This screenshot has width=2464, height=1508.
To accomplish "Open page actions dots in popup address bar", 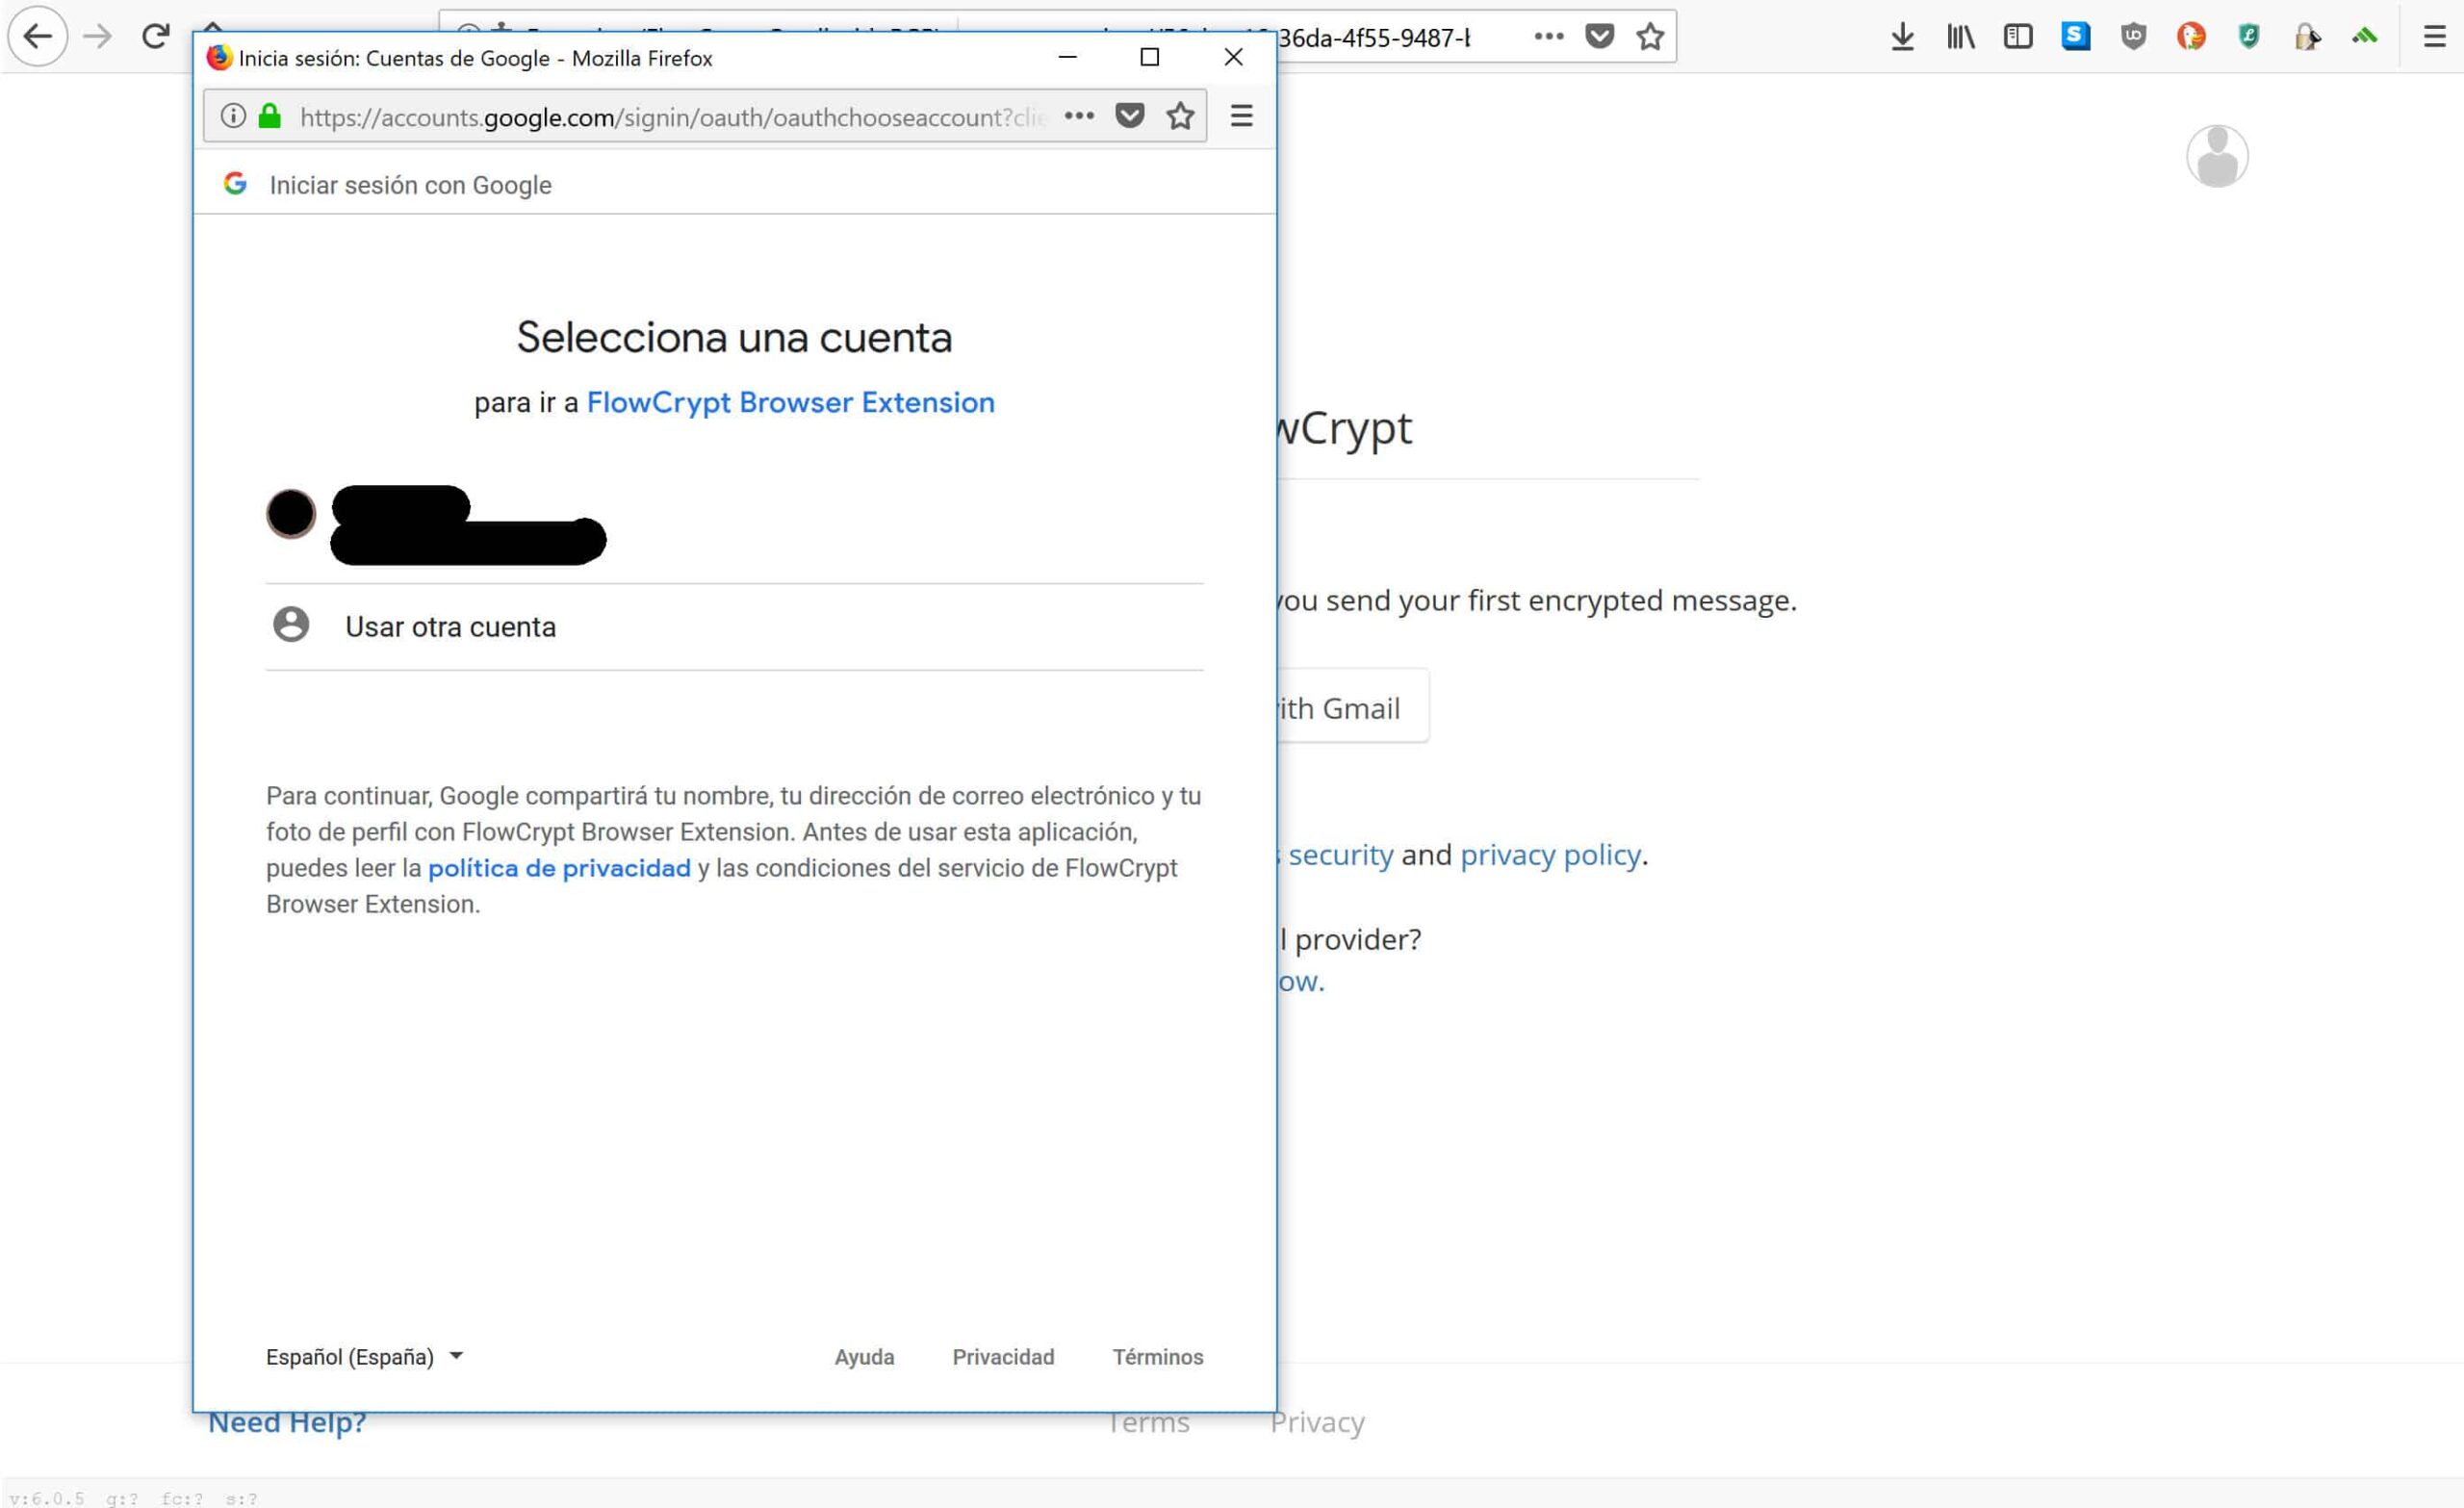I will click(1079, 116).
